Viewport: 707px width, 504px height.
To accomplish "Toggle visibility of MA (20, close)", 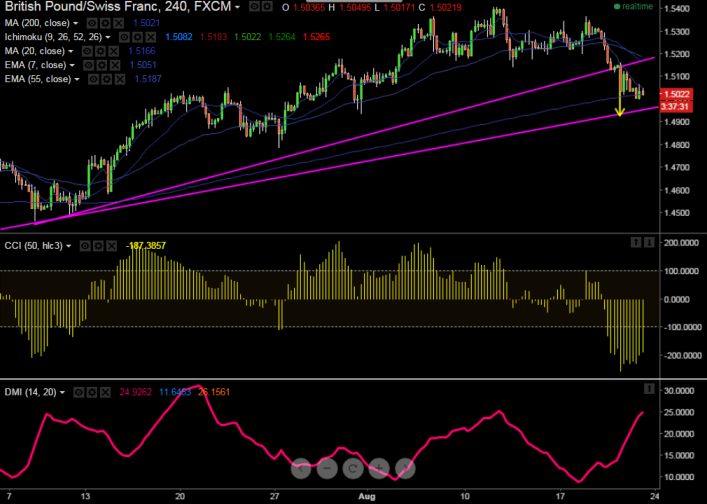I will [87, 51].
